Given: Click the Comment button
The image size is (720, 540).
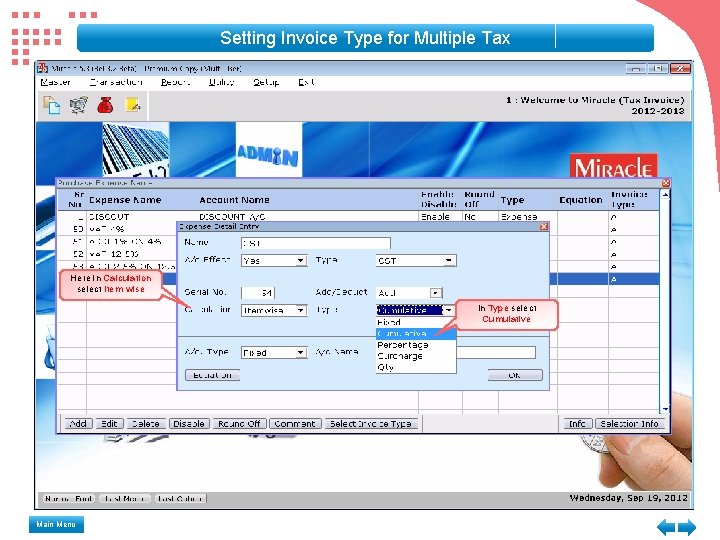Looking at the screenshot, I should 294,424.
